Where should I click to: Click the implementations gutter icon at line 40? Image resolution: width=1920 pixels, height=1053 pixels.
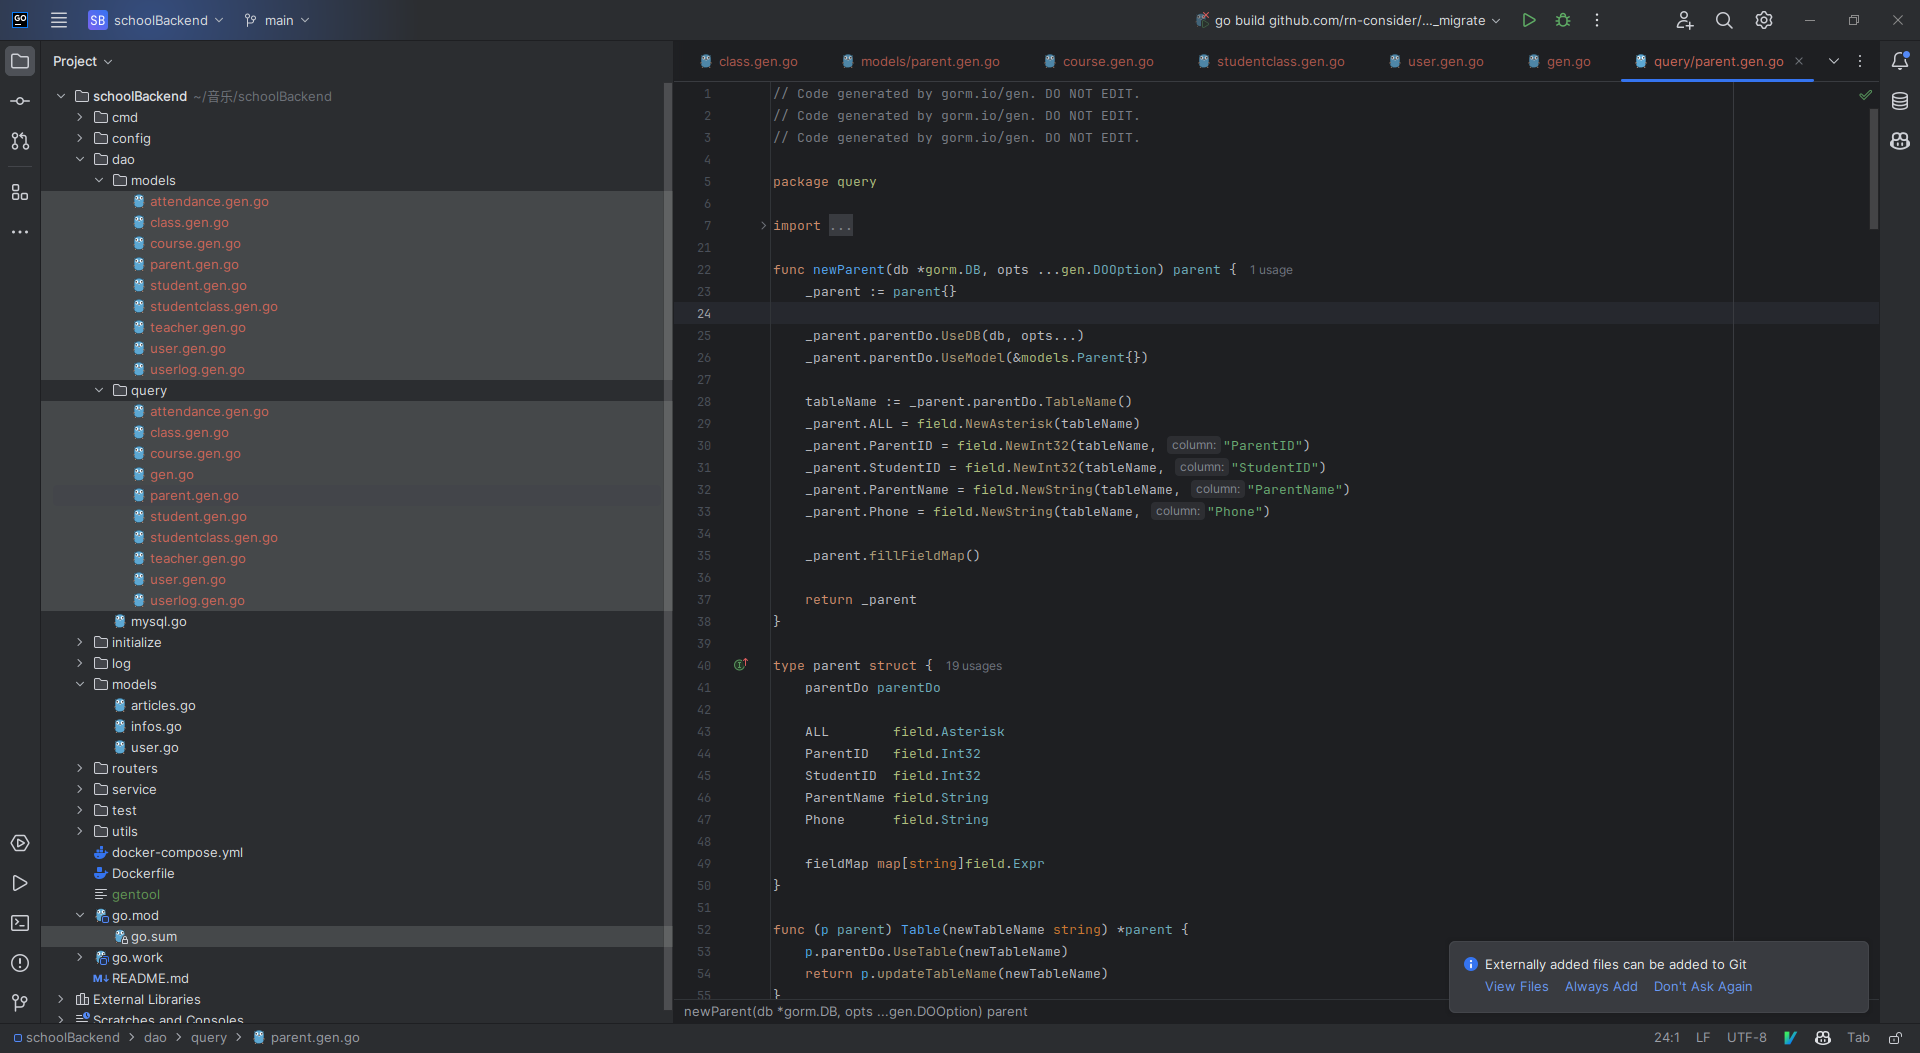click(x=740, y=665)
